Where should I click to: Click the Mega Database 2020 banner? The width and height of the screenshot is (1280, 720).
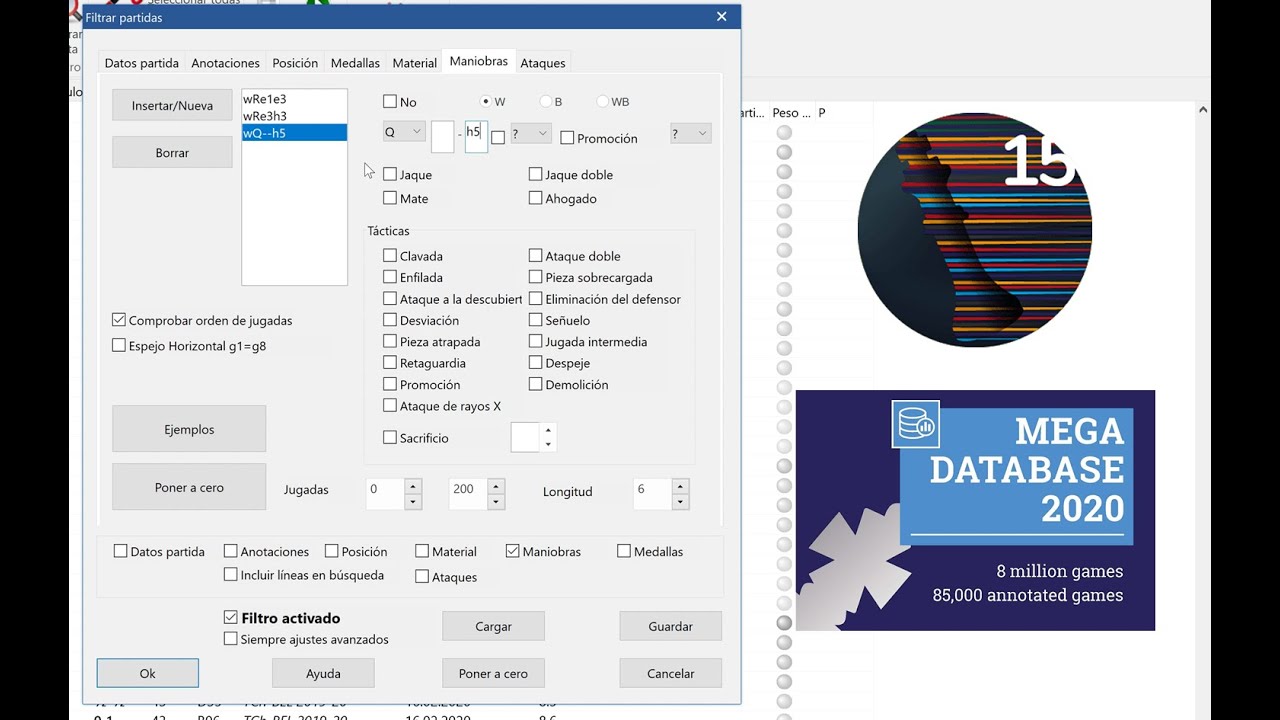pos(975,510)
